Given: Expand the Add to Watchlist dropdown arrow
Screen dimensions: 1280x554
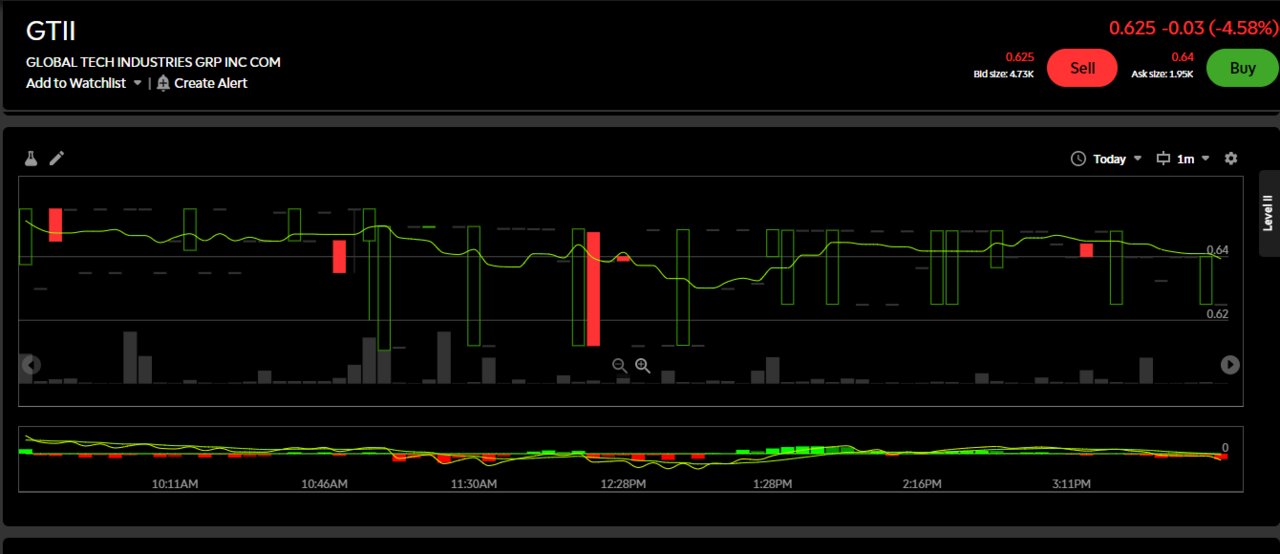Looking at the screenshot, I should click(137, 84).
